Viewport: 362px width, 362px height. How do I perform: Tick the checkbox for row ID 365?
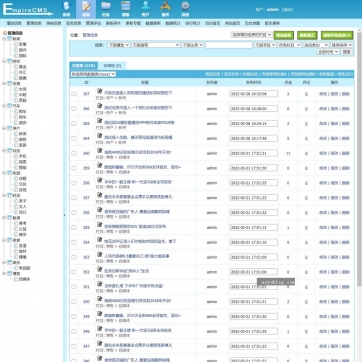[74, 124]
